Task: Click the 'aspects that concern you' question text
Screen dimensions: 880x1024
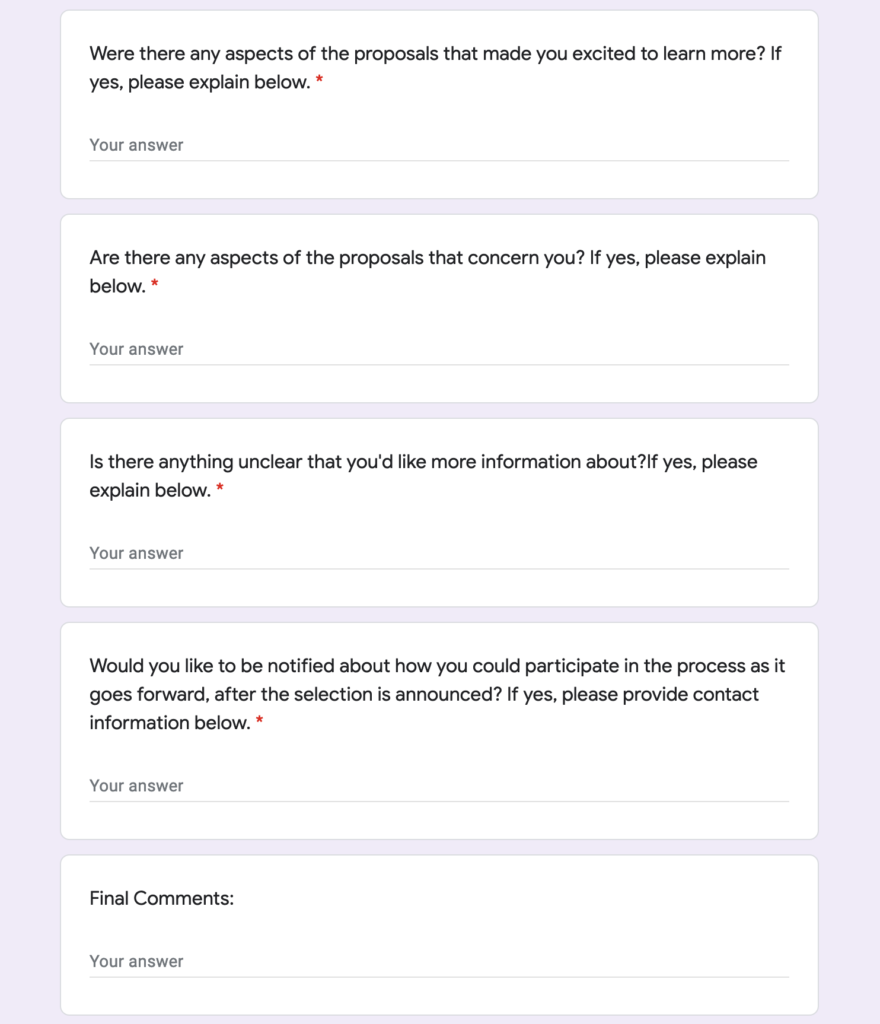Action: tap(428, 272)
